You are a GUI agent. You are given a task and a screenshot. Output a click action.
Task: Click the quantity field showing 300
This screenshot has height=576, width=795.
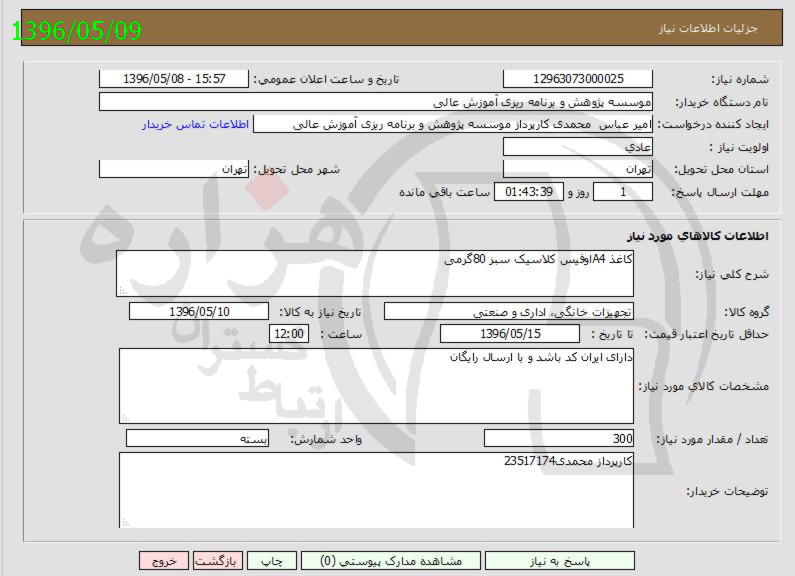click(559, 439)
